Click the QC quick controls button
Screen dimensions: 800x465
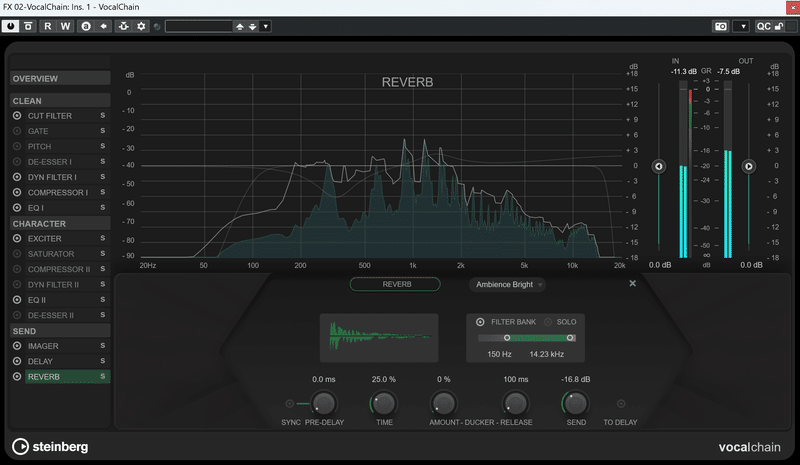click(x=763, y=27)
